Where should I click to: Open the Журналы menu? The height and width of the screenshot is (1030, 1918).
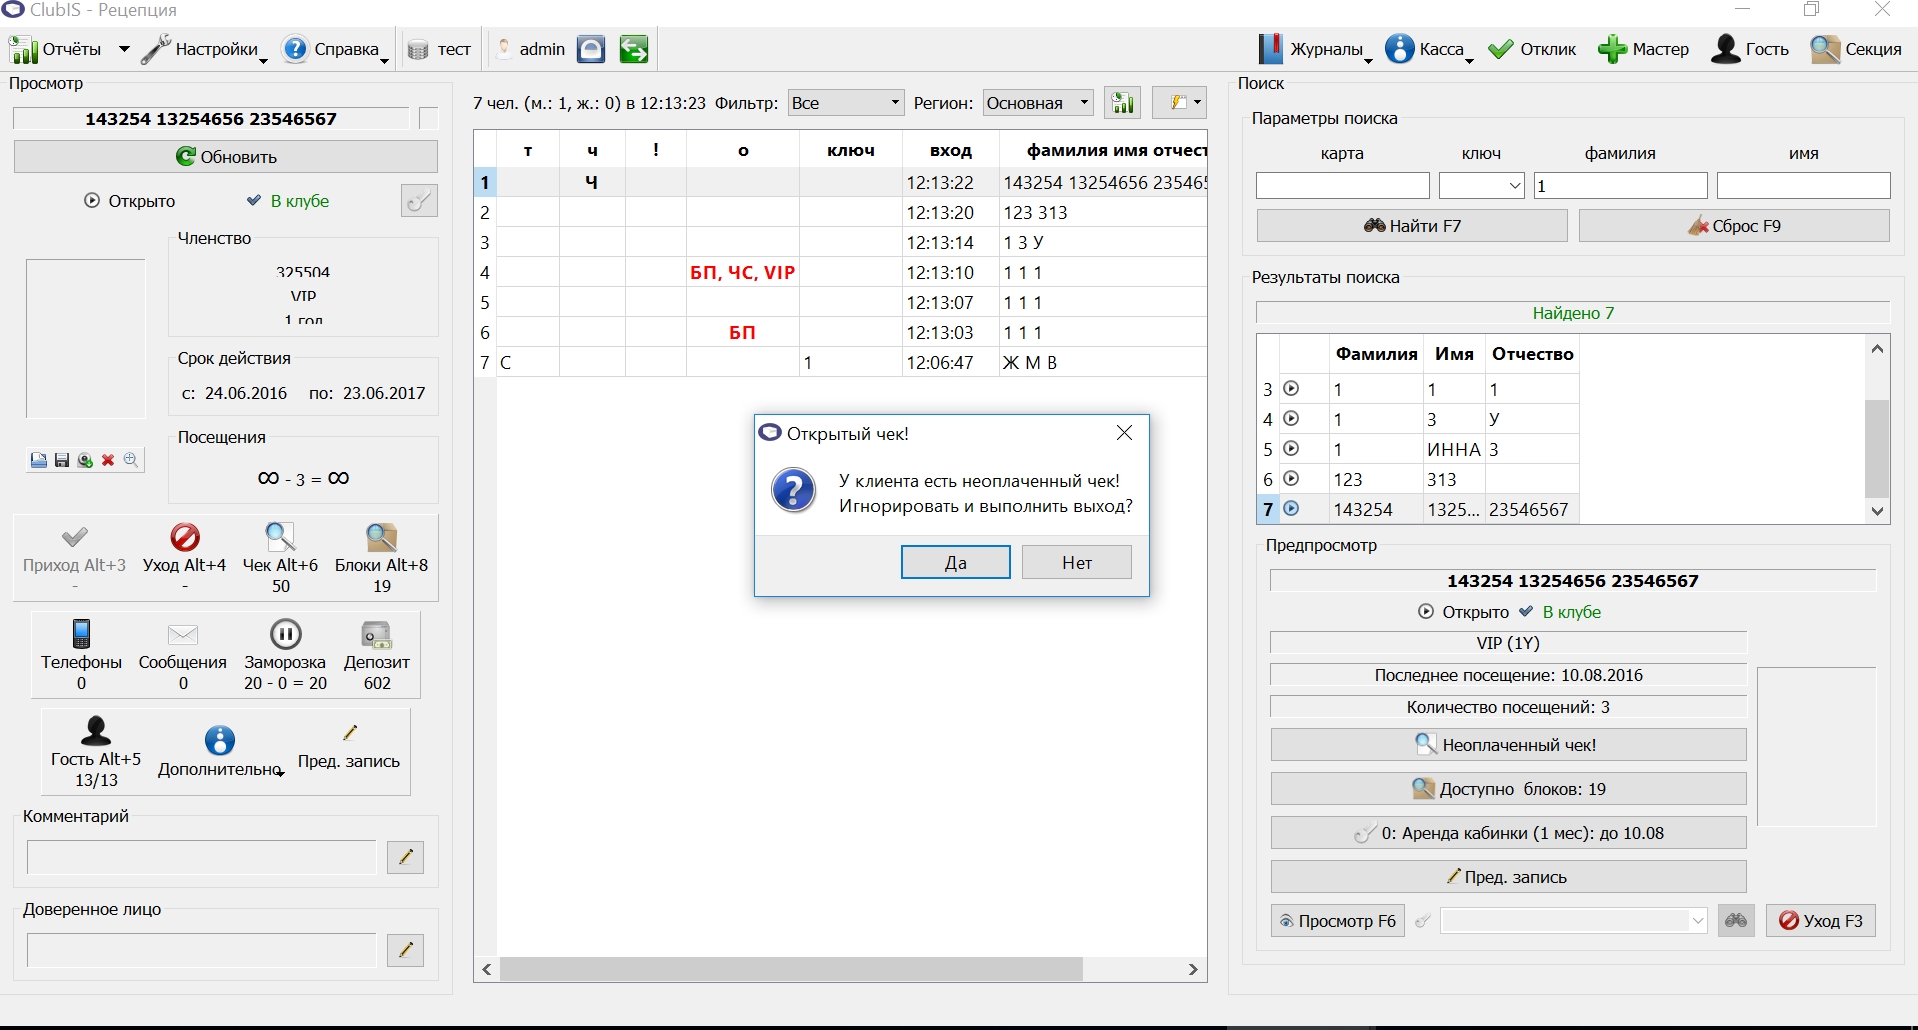click(1314, 49)
